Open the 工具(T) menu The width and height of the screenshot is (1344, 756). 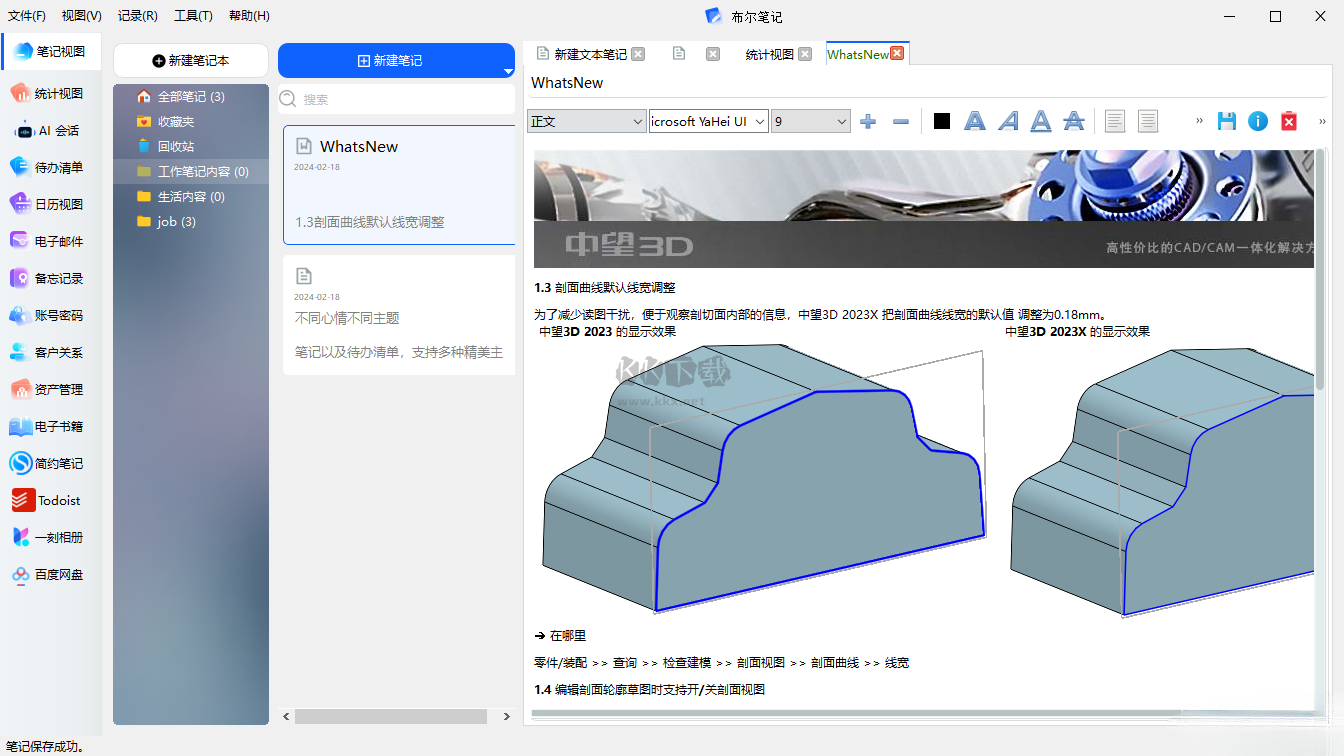tap(193, 16)
